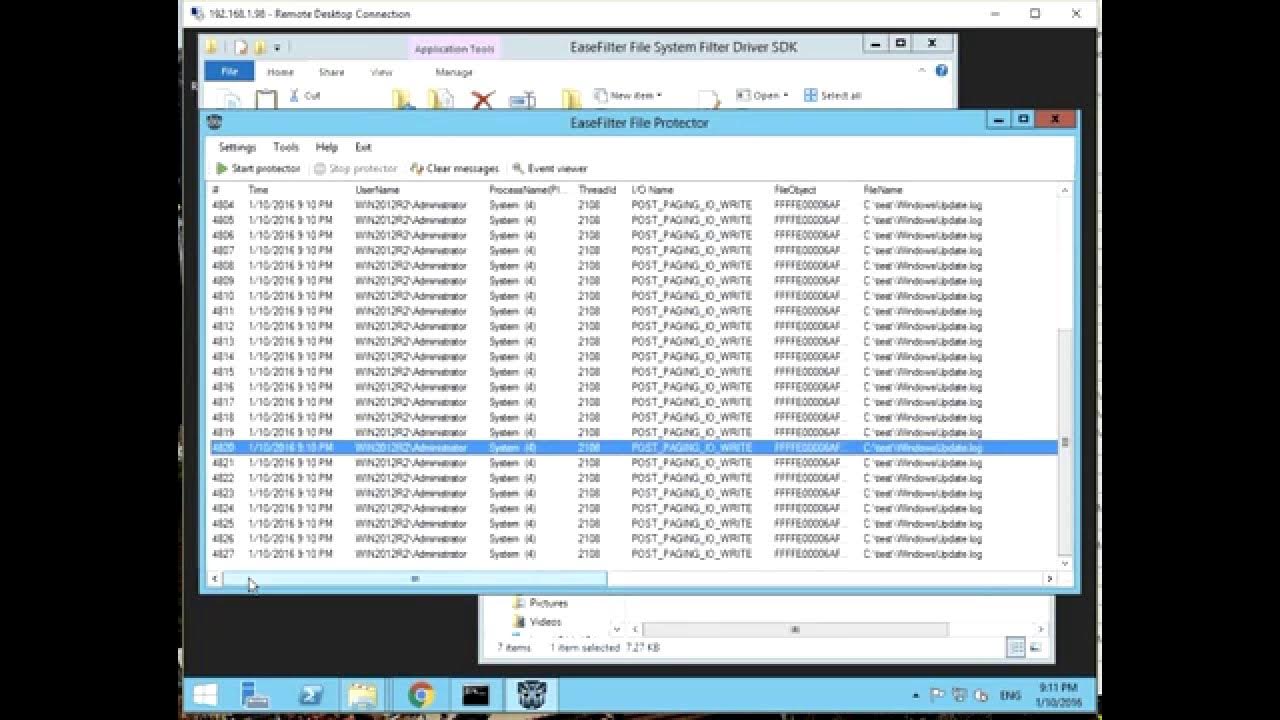Click the disabled Stop protector button
The height and width of the screenshot is (720, 1280).
click(355, 169)
